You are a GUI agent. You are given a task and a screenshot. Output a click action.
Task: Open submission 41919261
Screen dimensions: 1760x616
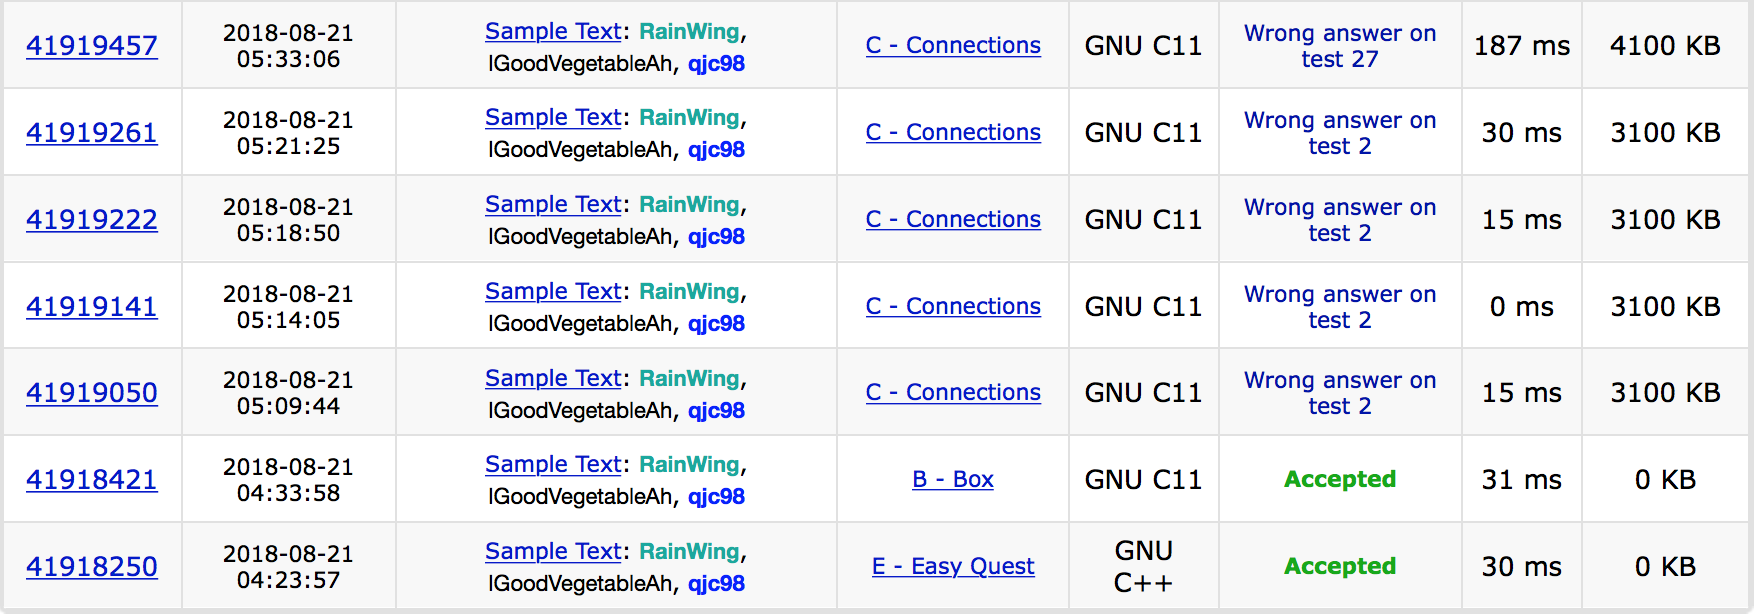coord(92,133)
